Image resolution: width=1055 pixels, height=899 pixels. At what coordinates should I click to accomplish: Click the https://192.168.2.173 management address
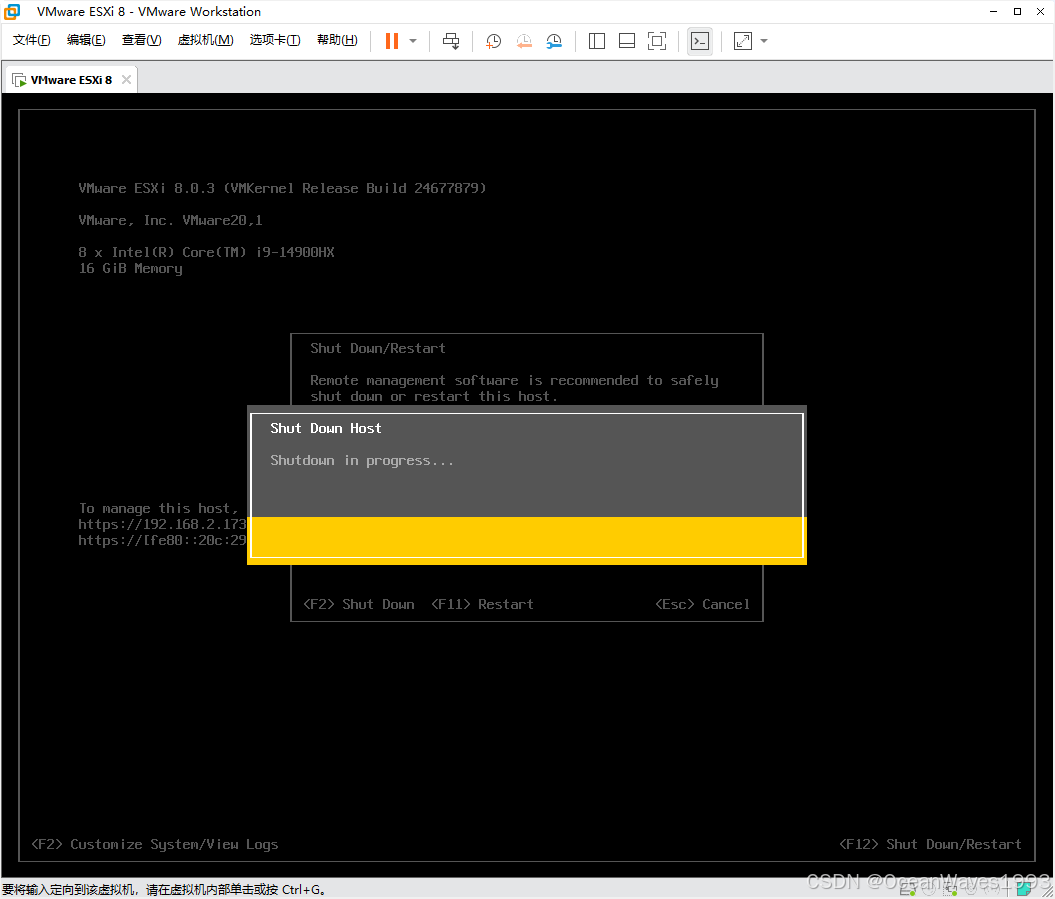(162, 525)
